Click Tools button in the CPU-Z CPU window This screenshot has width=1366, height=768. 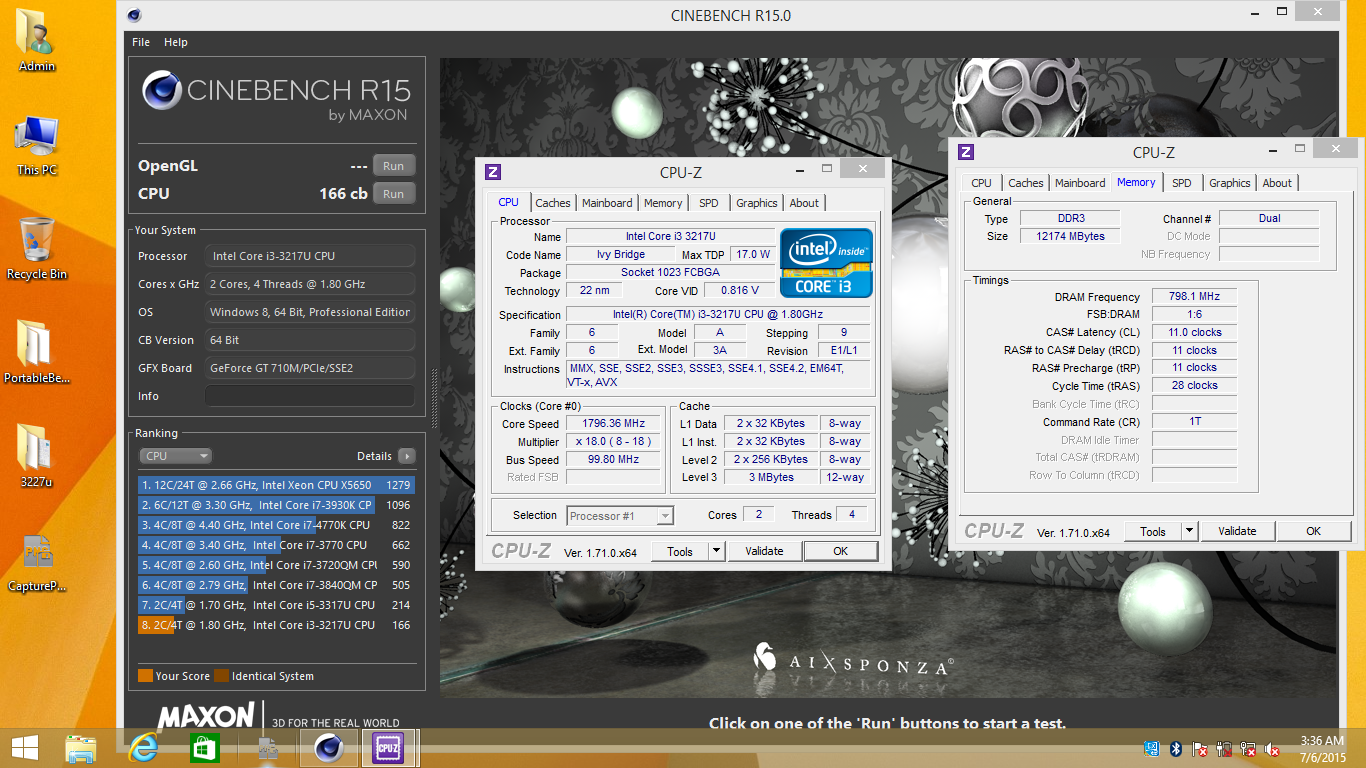pos(680,551)
